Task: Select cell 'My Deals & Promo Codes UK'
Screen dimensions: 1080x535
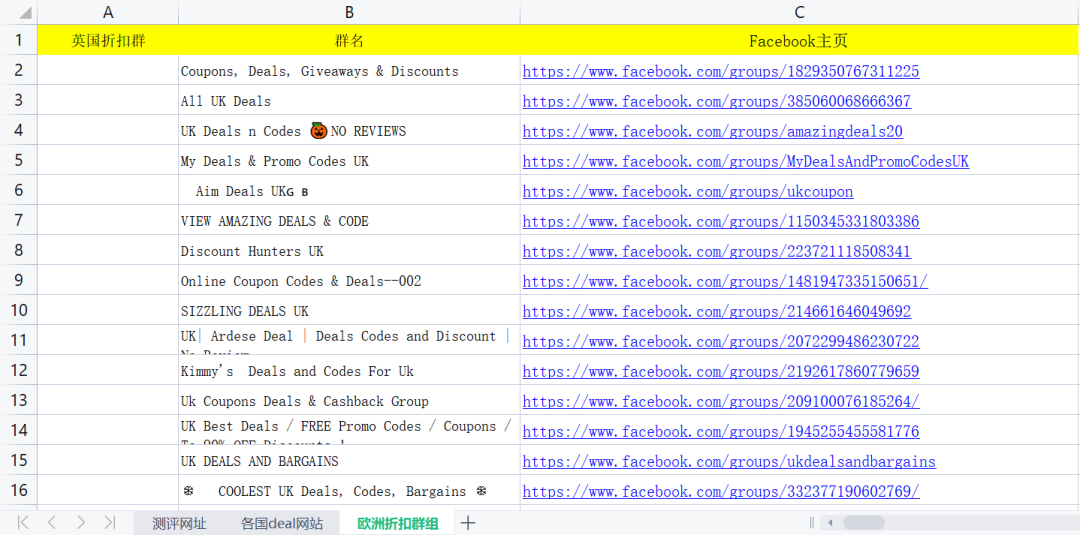Action: click(x=349, y=161)
